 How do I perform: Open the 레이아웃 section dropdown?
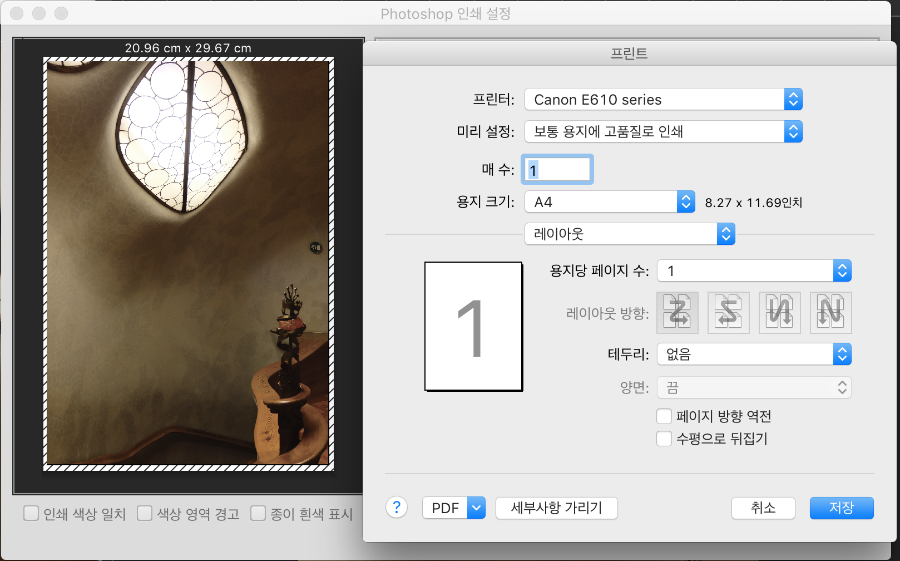click(629, 234)
